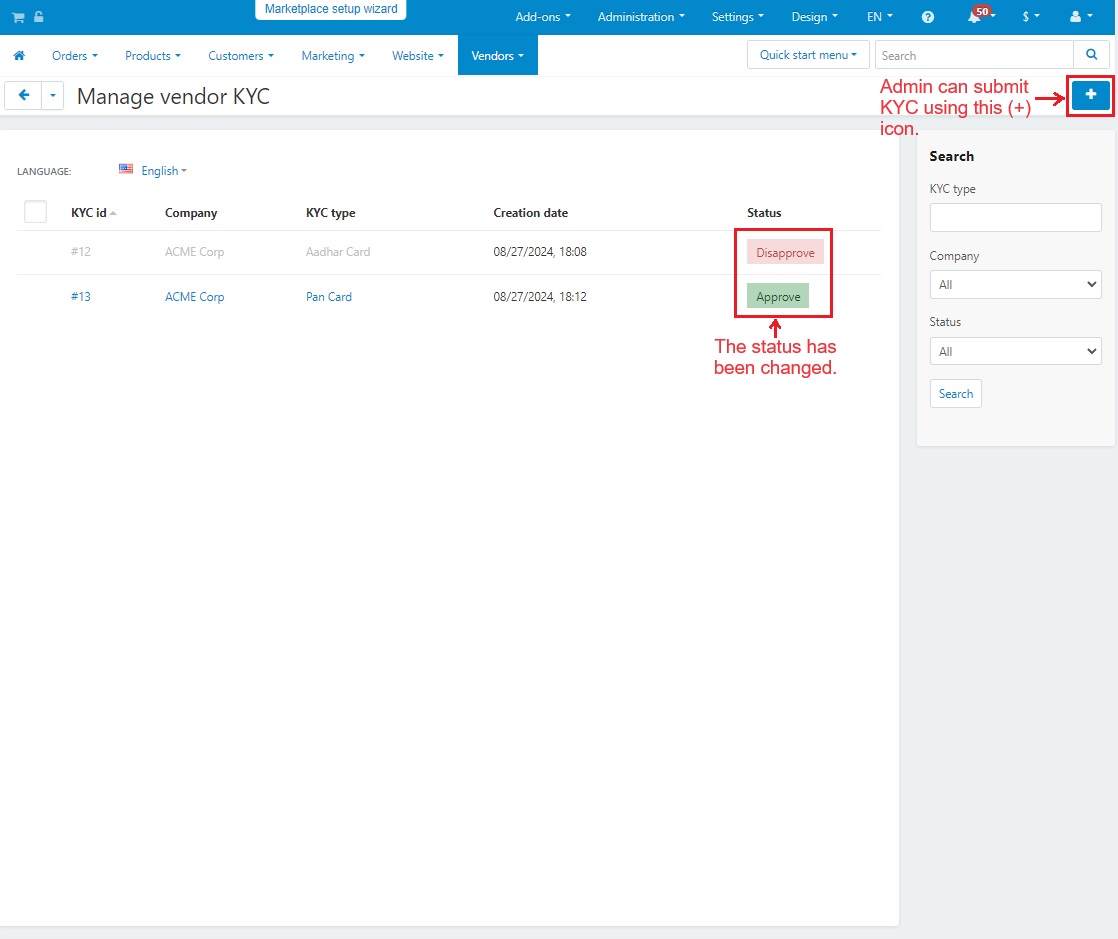Change content language English dropdown
The image size is (1118, 939).
[x=163, y=171]
